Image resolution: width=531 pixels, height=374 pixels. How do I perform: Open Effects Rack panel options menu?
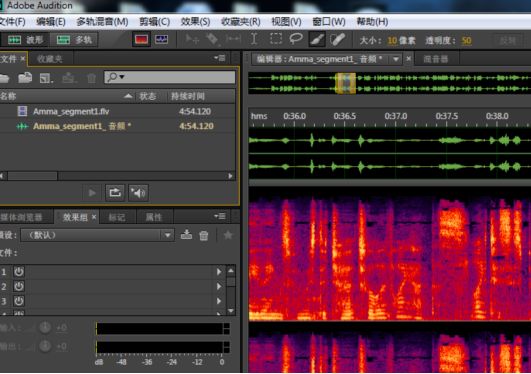pos(219,216)
